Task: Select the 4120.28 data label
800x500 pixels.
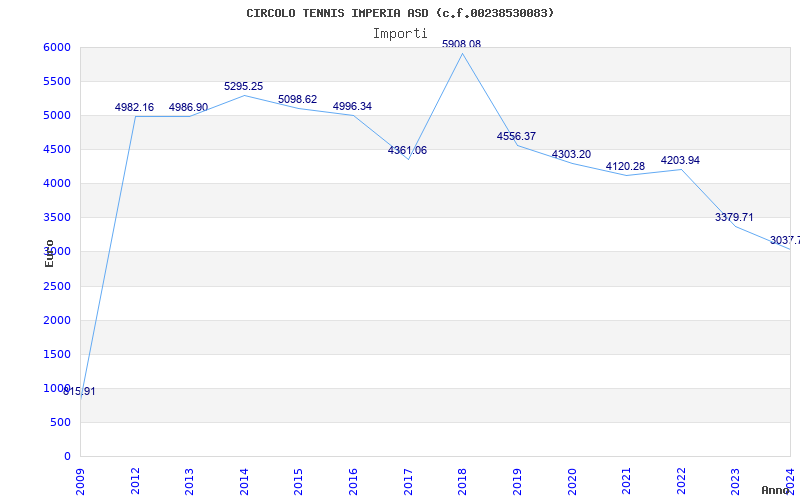Action: 625,166
